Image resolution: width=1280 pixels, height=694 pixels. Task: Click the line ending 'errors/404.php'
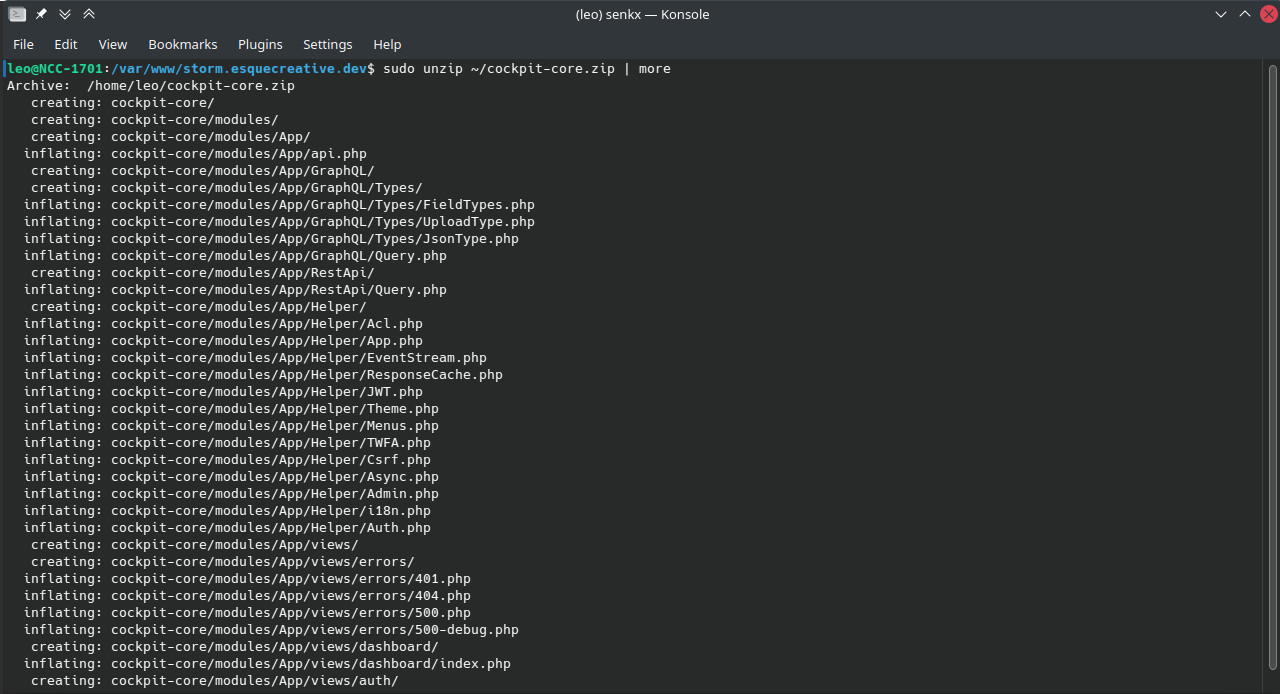tap(247, 596)
